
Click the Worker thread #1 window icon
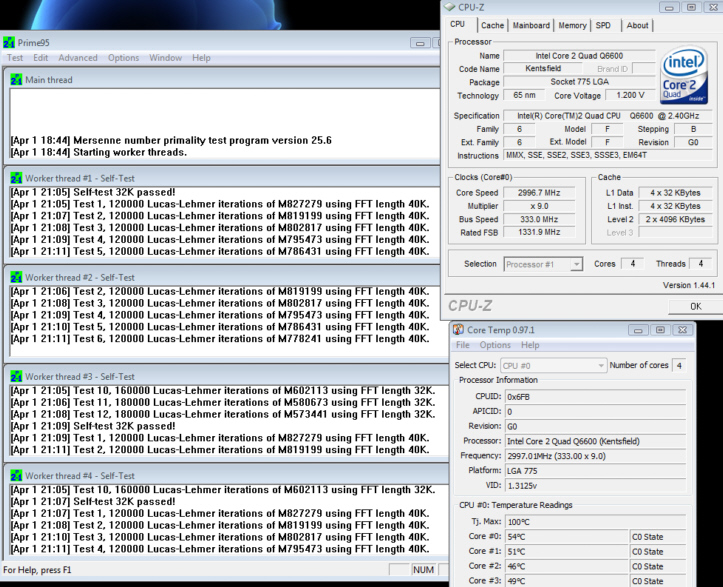16,178
